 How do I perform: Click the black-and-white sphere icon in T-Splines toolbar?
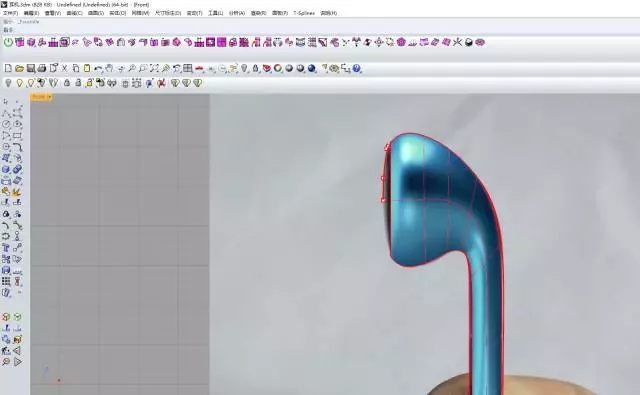click(x=469, y=42)
